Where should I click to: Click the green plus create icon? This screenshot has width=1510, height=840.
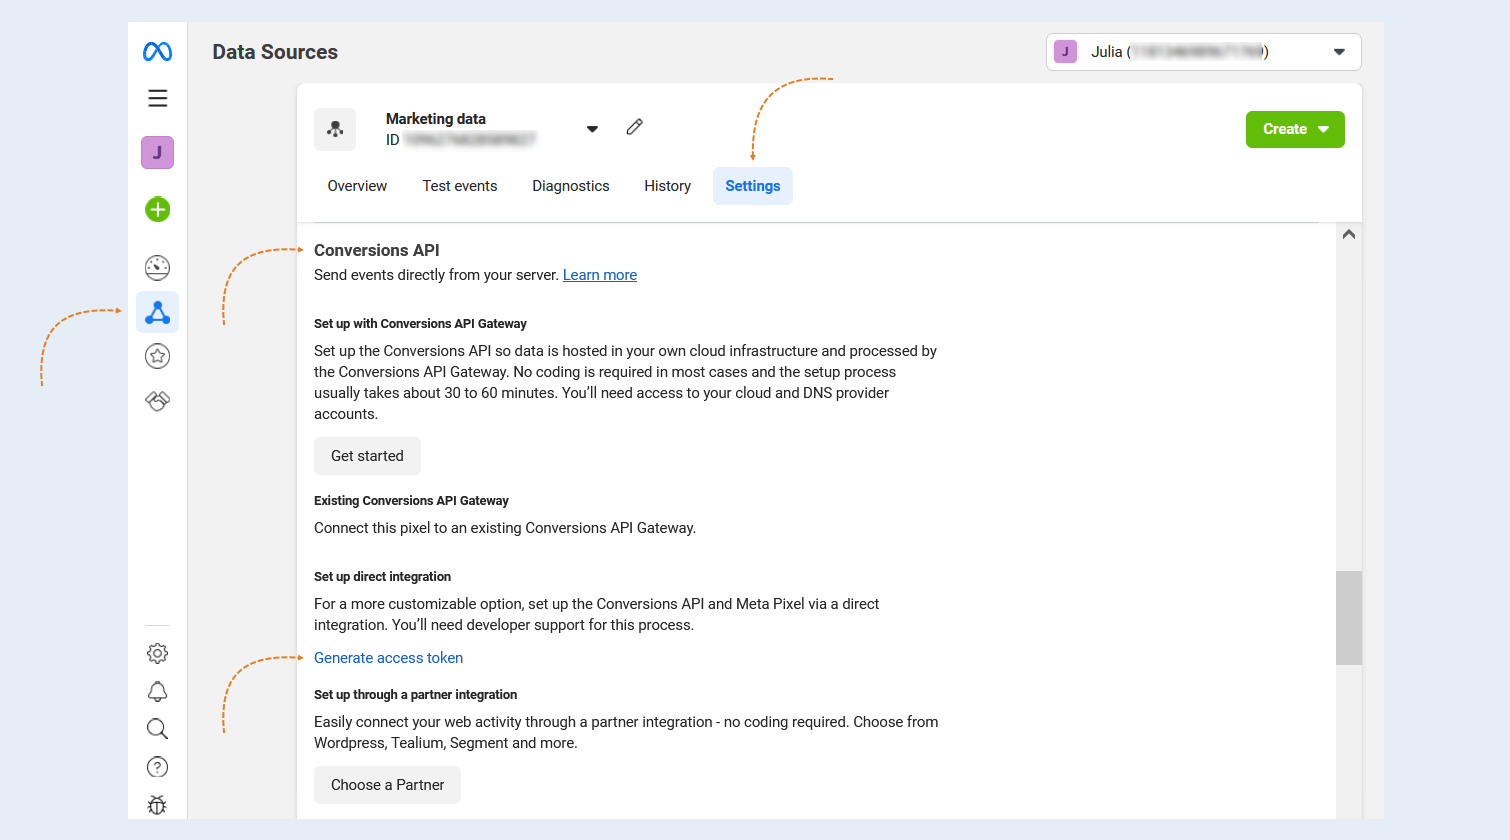(157, 209)
